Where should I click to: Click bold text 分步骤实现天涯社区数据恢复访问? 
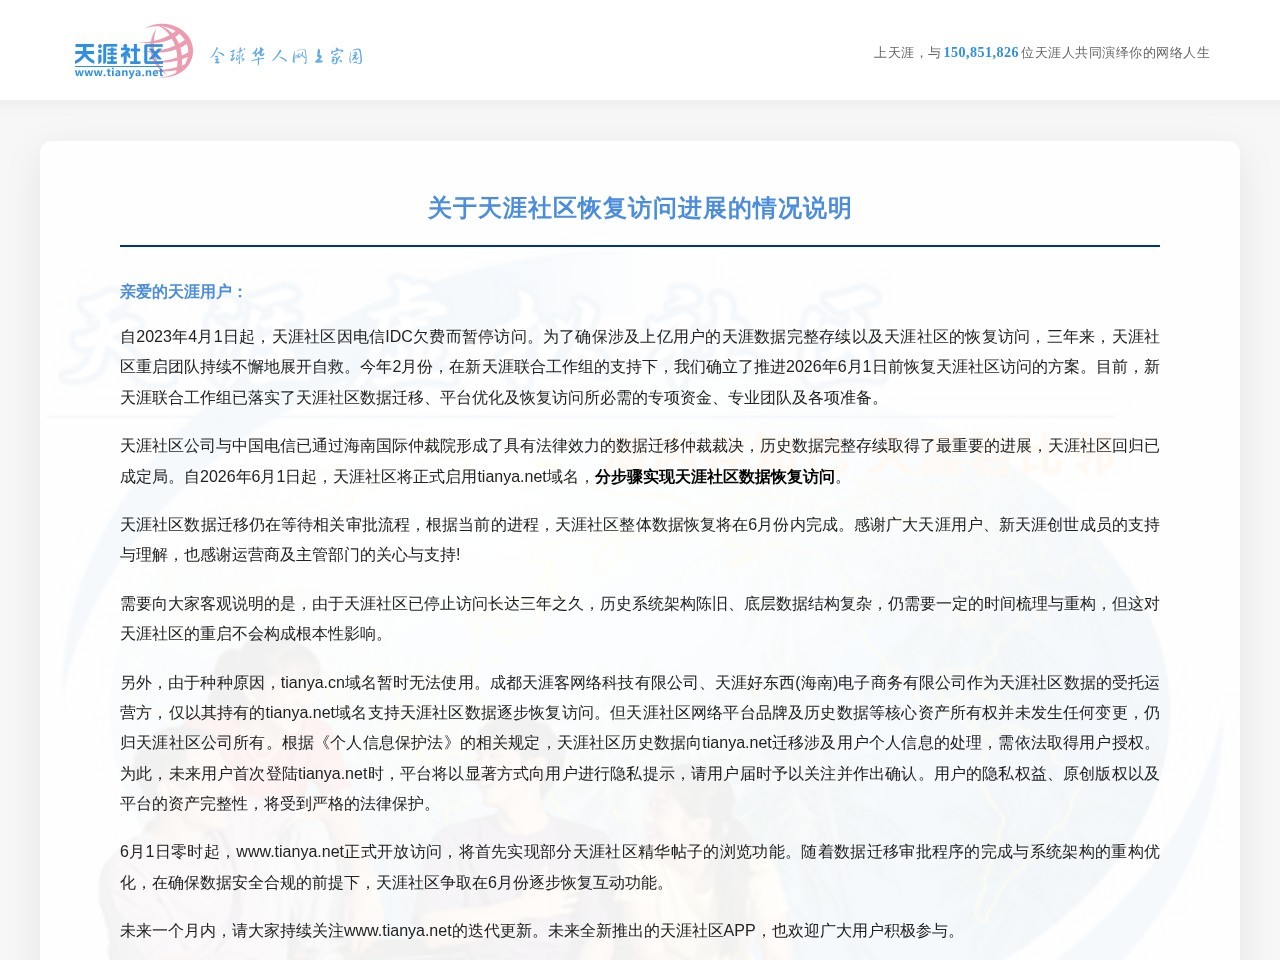click(x=715, y=477)
